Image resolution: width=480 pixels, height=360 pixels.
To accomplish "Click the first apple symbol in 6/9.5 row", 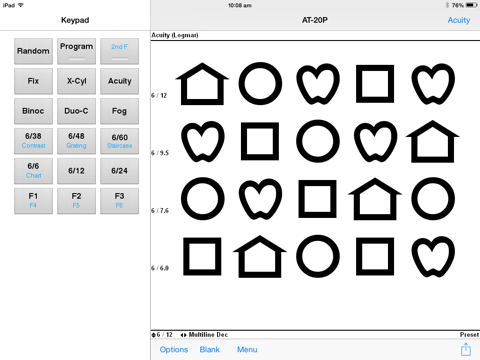I will click(203, 141).
